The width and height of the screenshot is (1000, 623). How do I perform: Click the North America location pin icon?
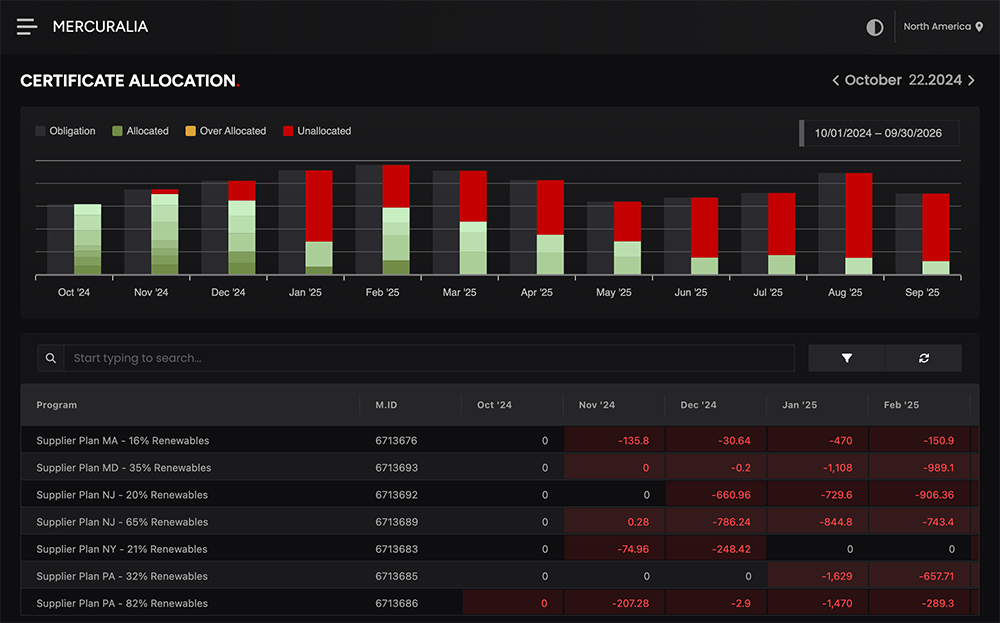[980, 27]
